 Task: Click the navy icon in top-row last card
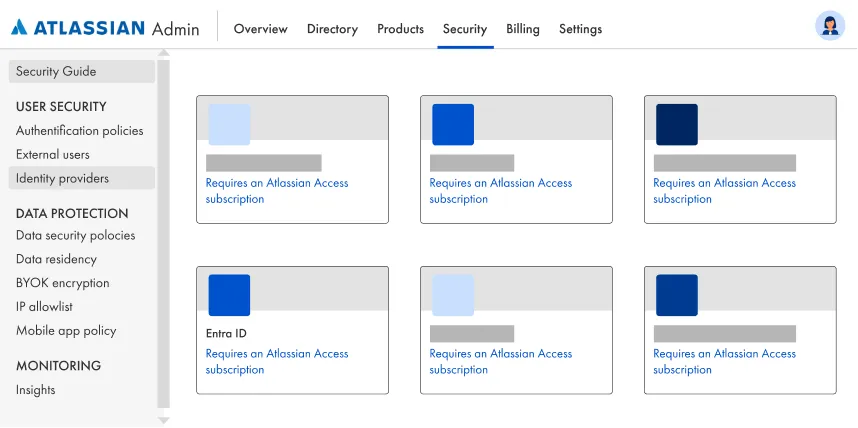[x=677, y=124]
